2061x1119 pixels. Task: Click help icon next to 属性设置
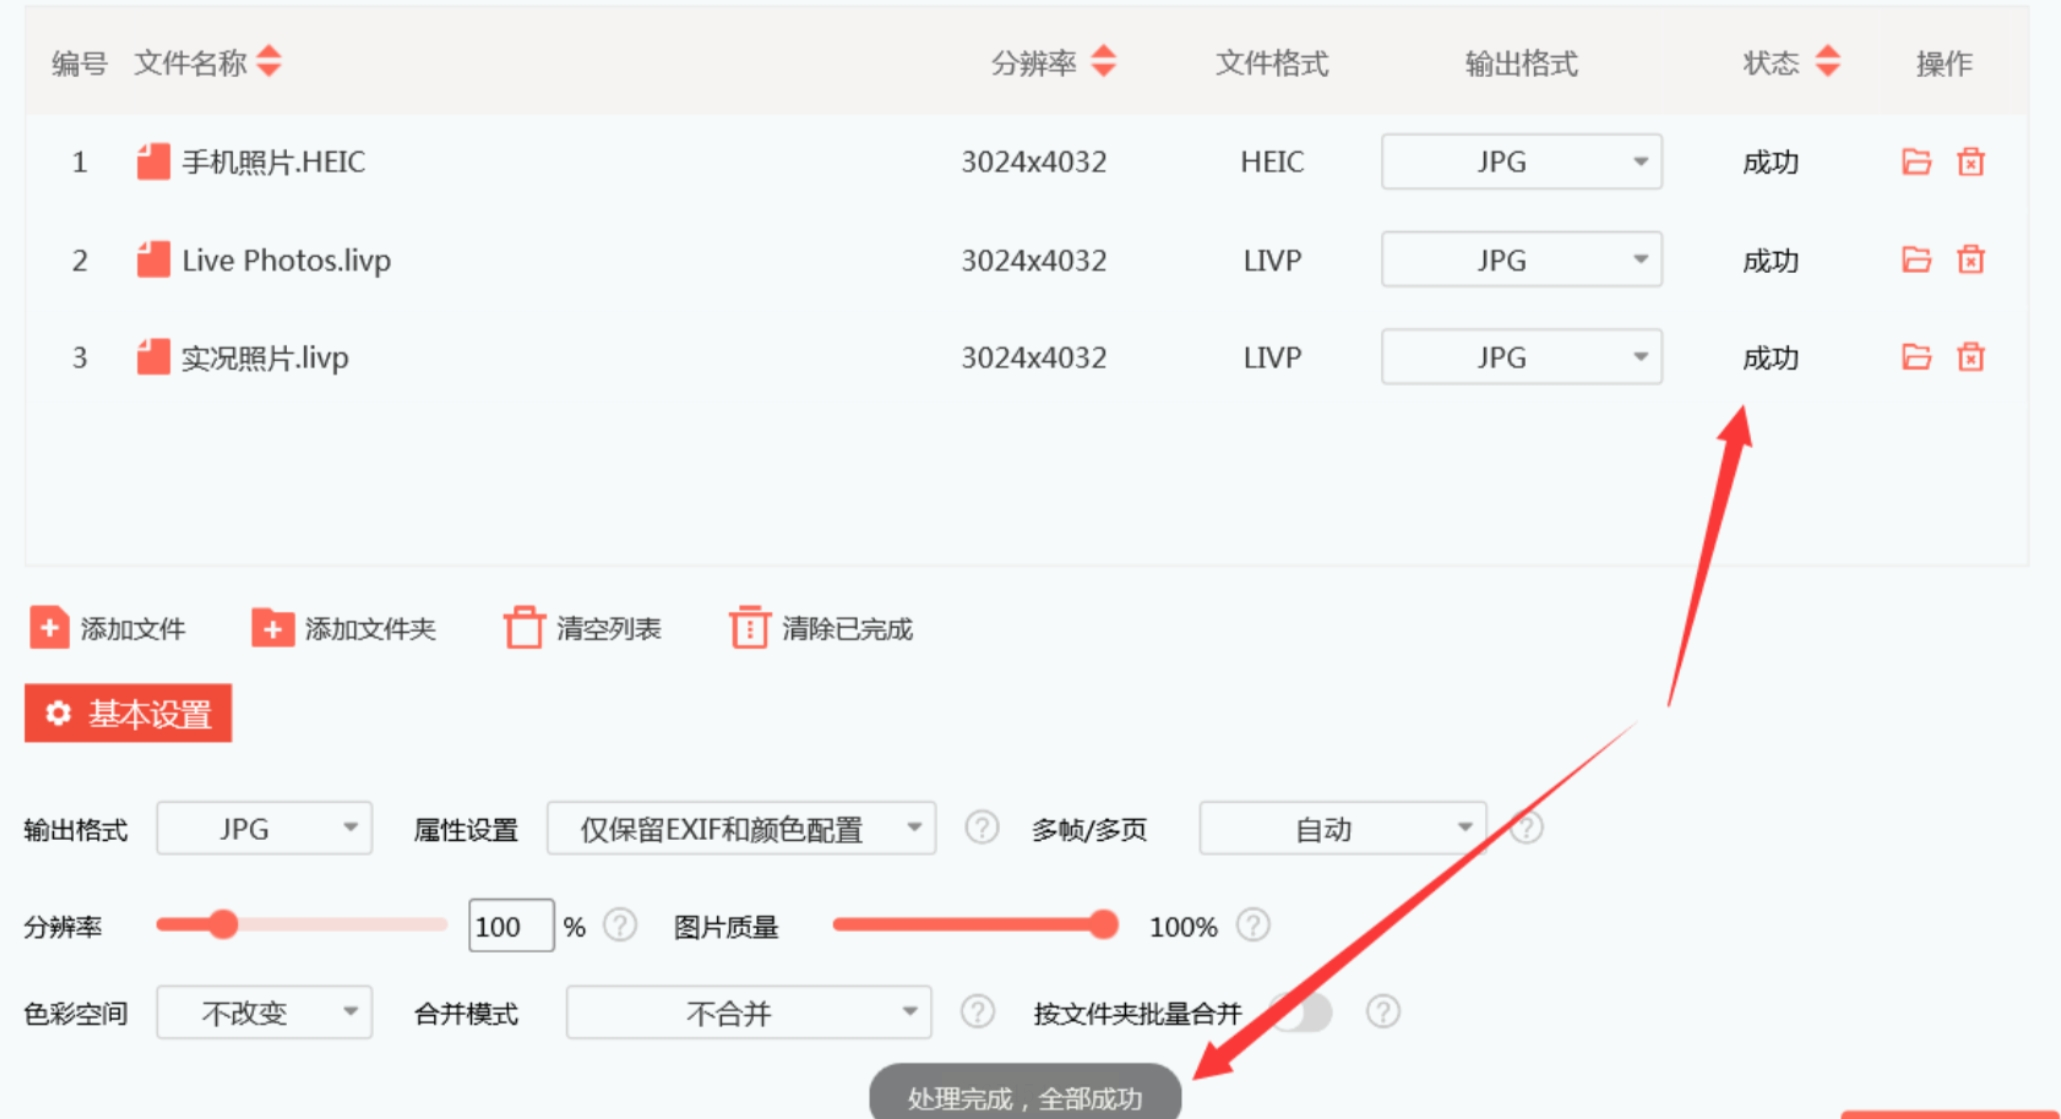pyautogui.click(x=981, y=828)
